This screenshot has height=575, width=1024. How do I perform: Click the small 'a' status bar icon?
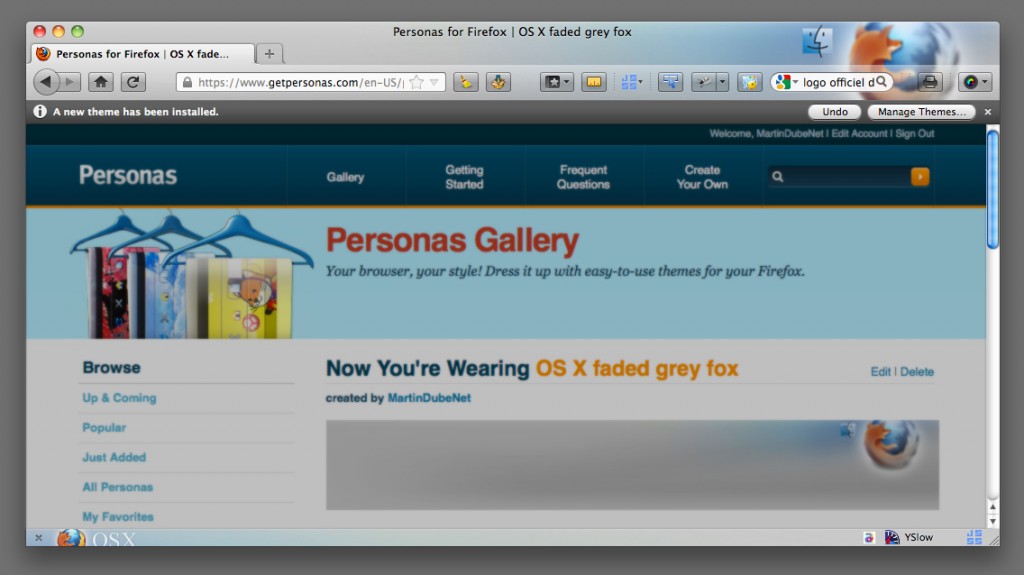869,538
